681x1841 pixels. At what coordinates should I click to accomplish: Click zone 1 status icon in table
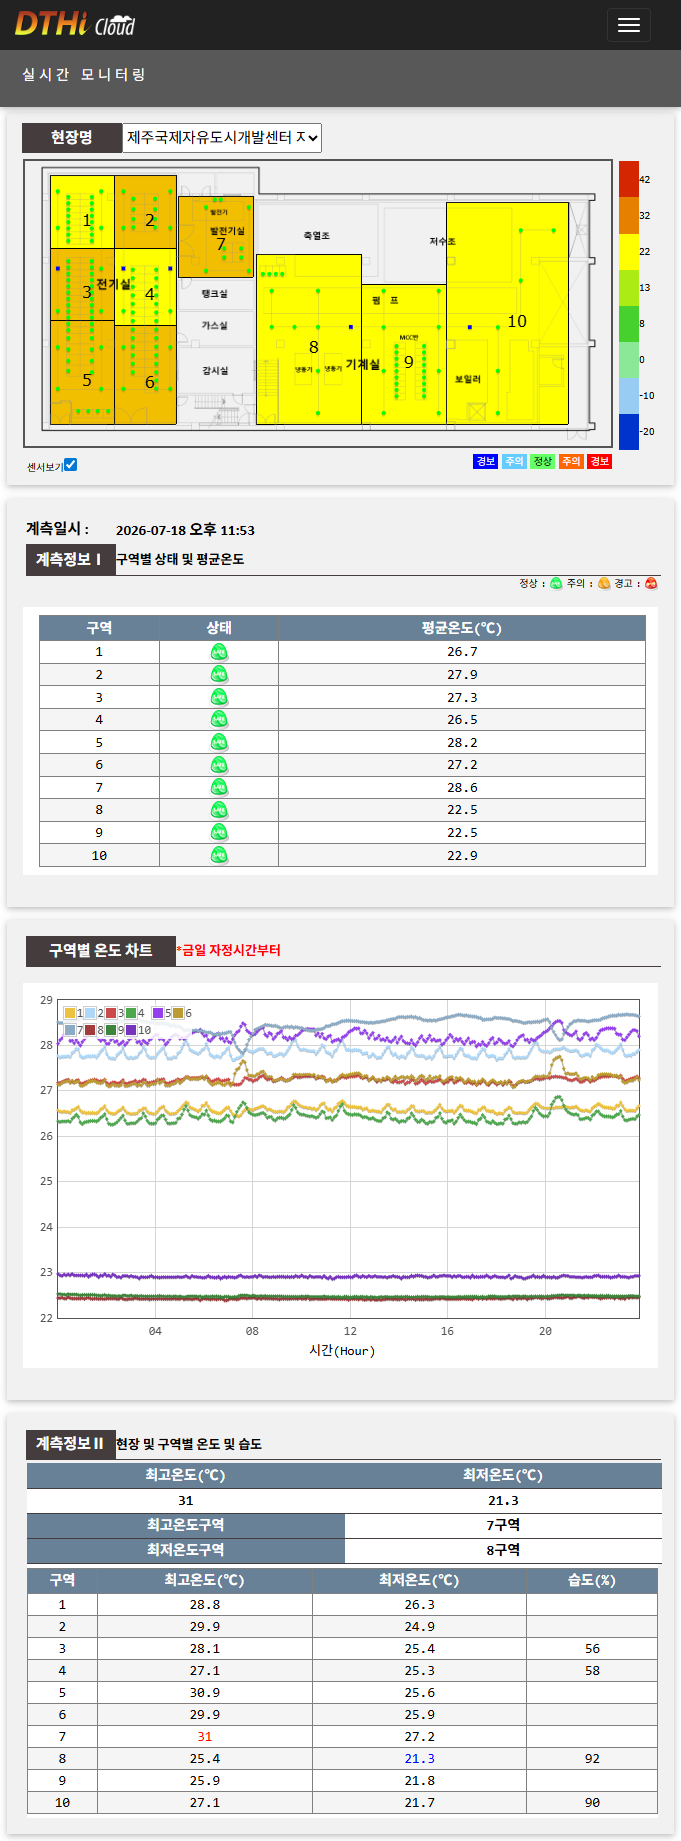pos(219,652)
